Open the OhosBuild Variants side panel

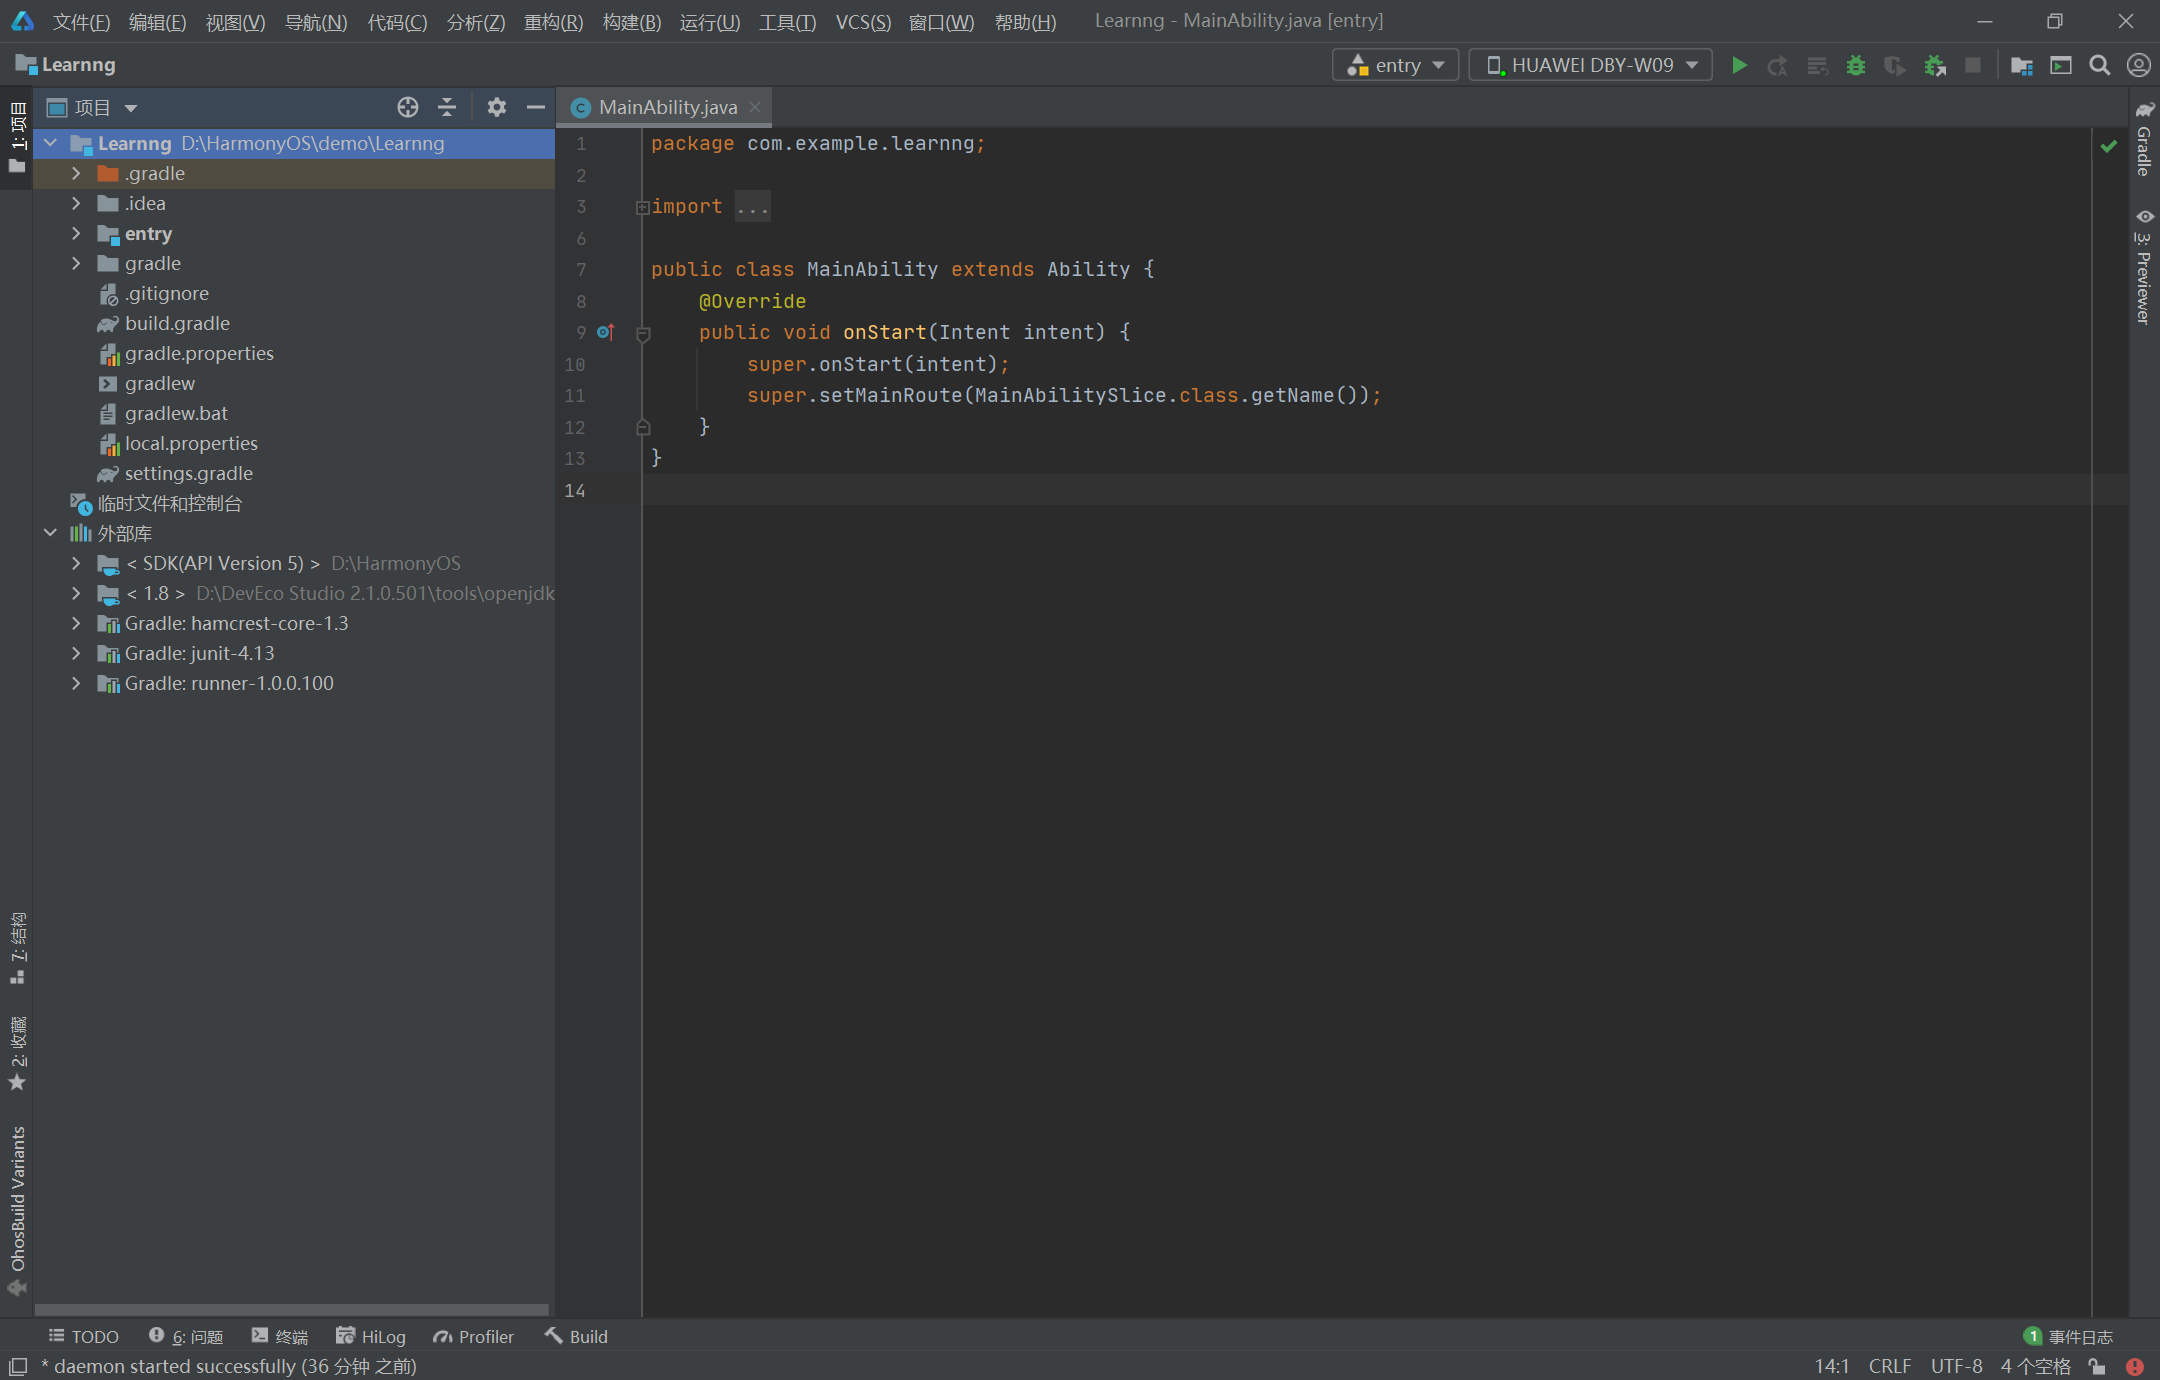click(17, 1211)
